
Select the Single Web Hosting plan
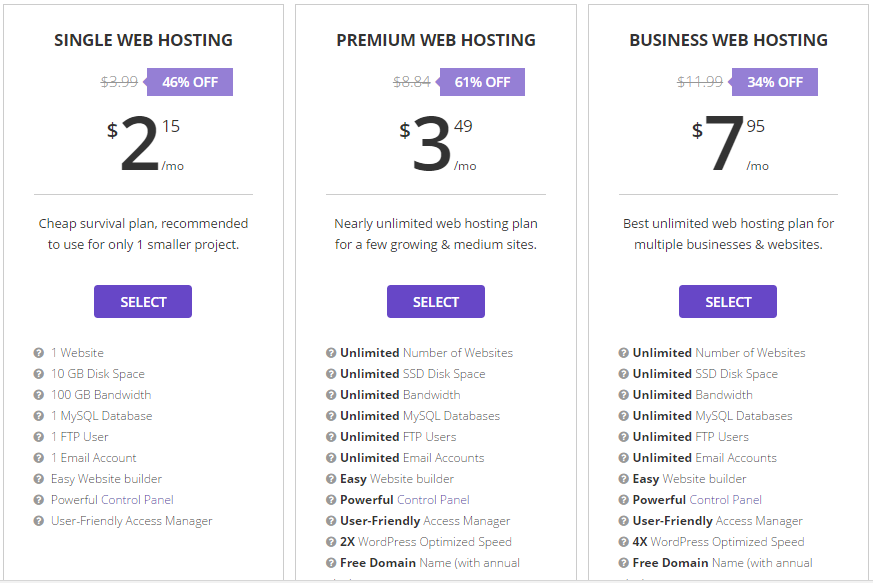143,302
